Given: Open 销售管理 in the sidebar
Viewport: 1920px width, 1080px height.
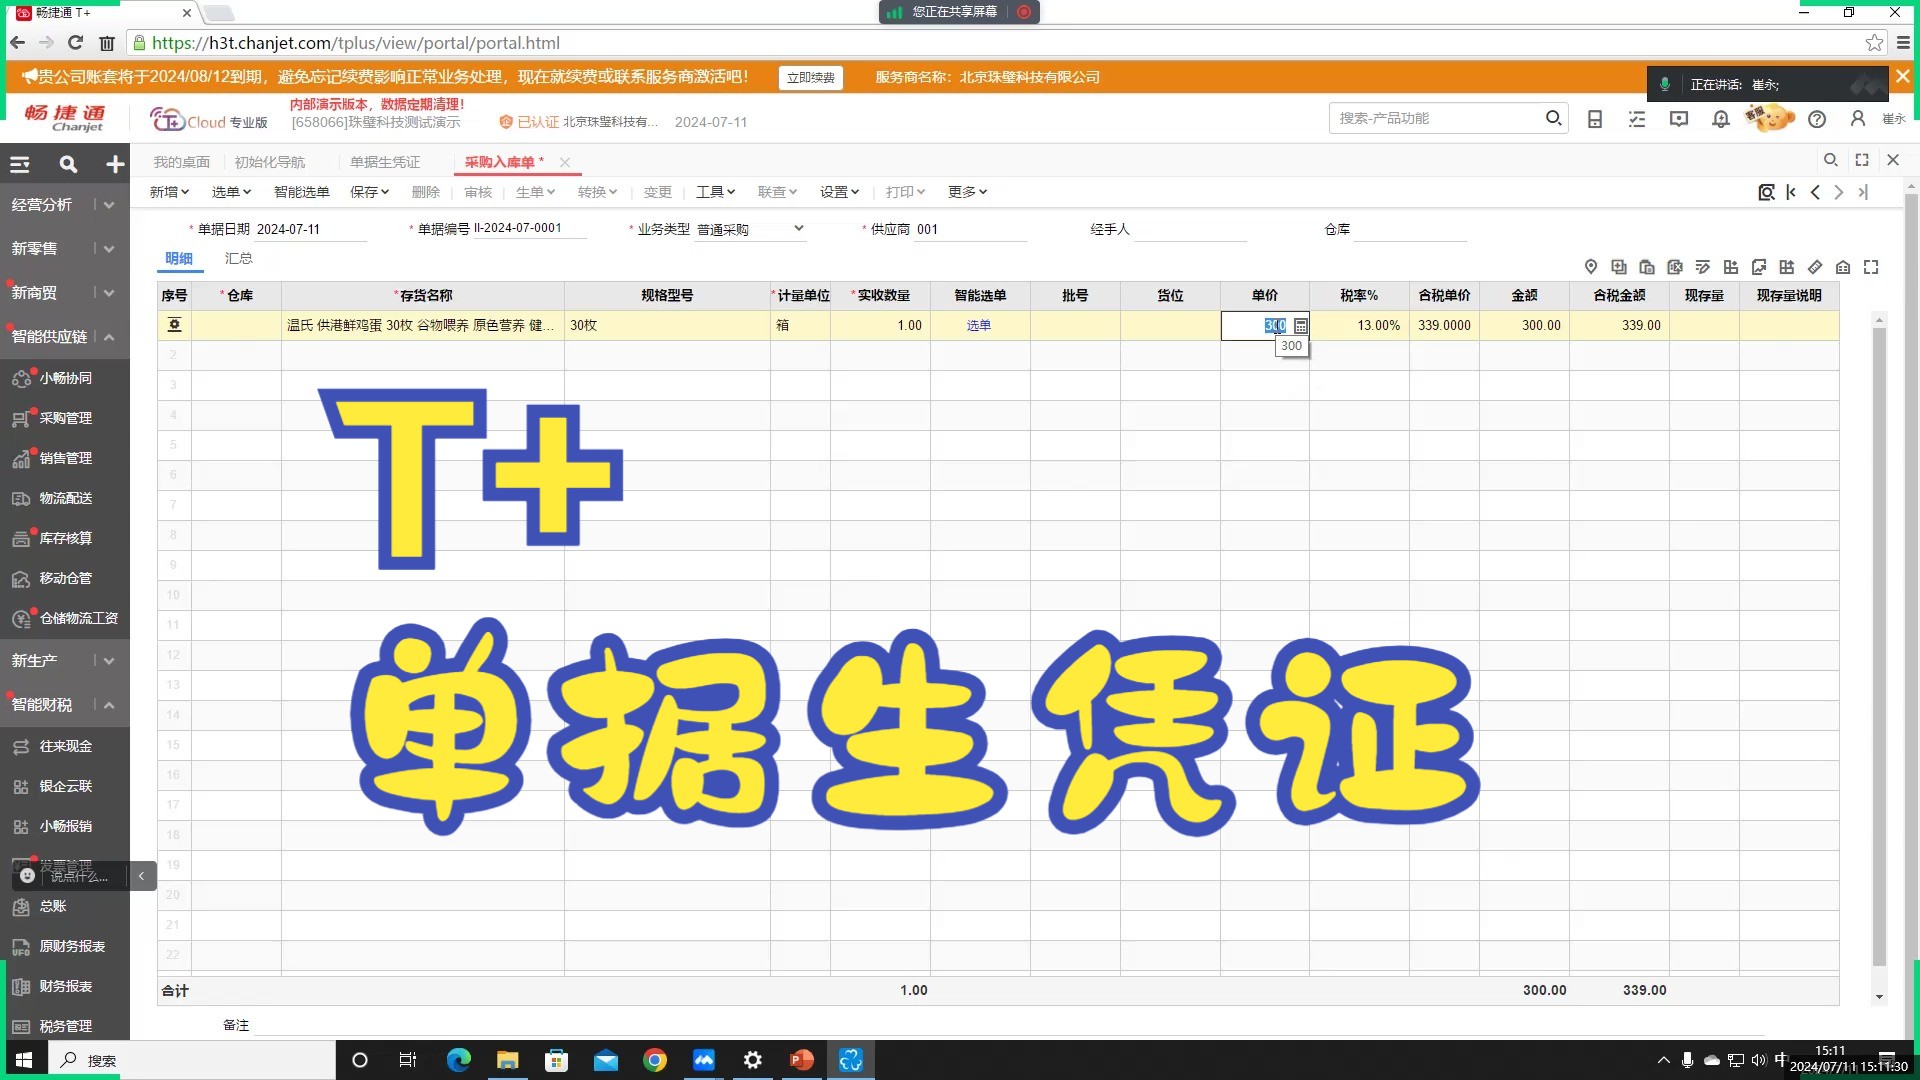Looking at the screenshot, I should pos(66,458).
